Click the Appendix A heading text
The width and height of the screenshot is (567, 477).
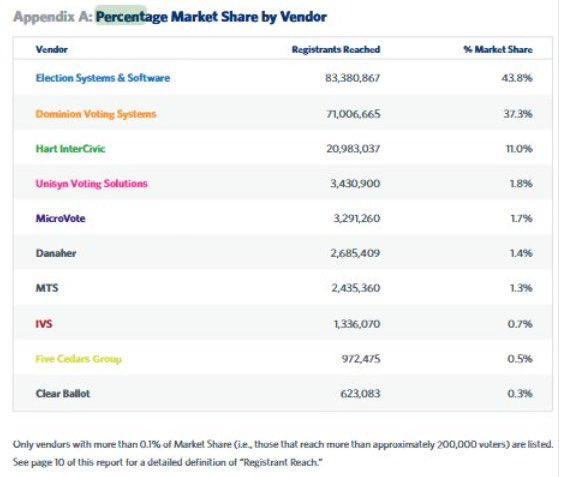(53, 17)
